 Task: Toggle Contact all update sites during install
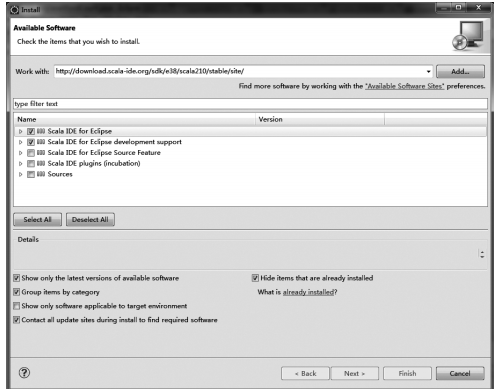[16, 320]
